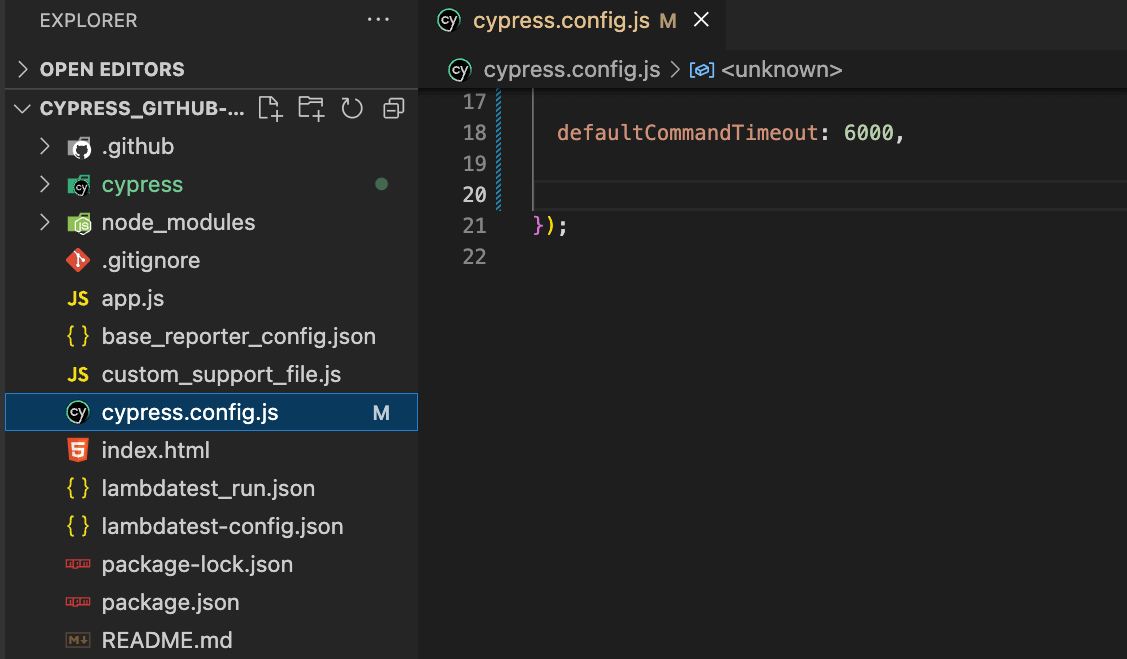Click the braces icon beside lambdatest_run.json
Screen dimensions: 1127x659
point(78,488)
